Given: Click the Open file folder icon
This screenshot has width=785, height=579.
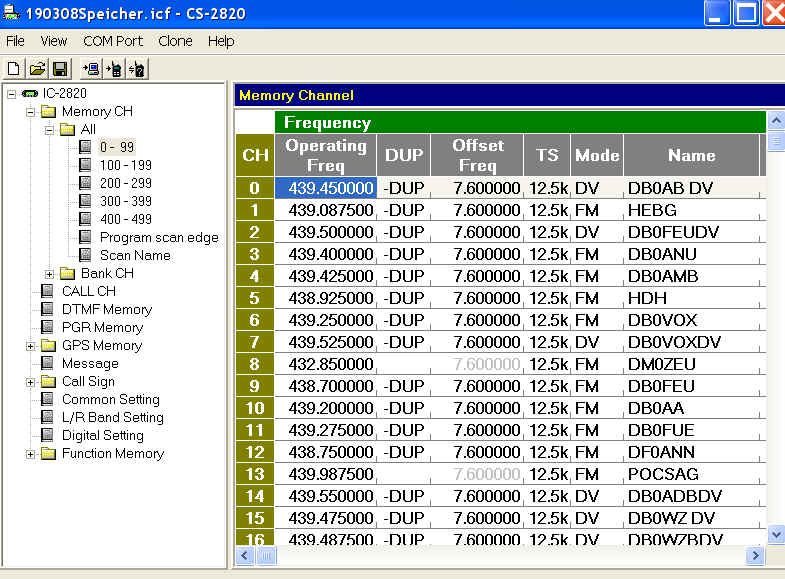Looking at the screenshot, I should [36, 69].
